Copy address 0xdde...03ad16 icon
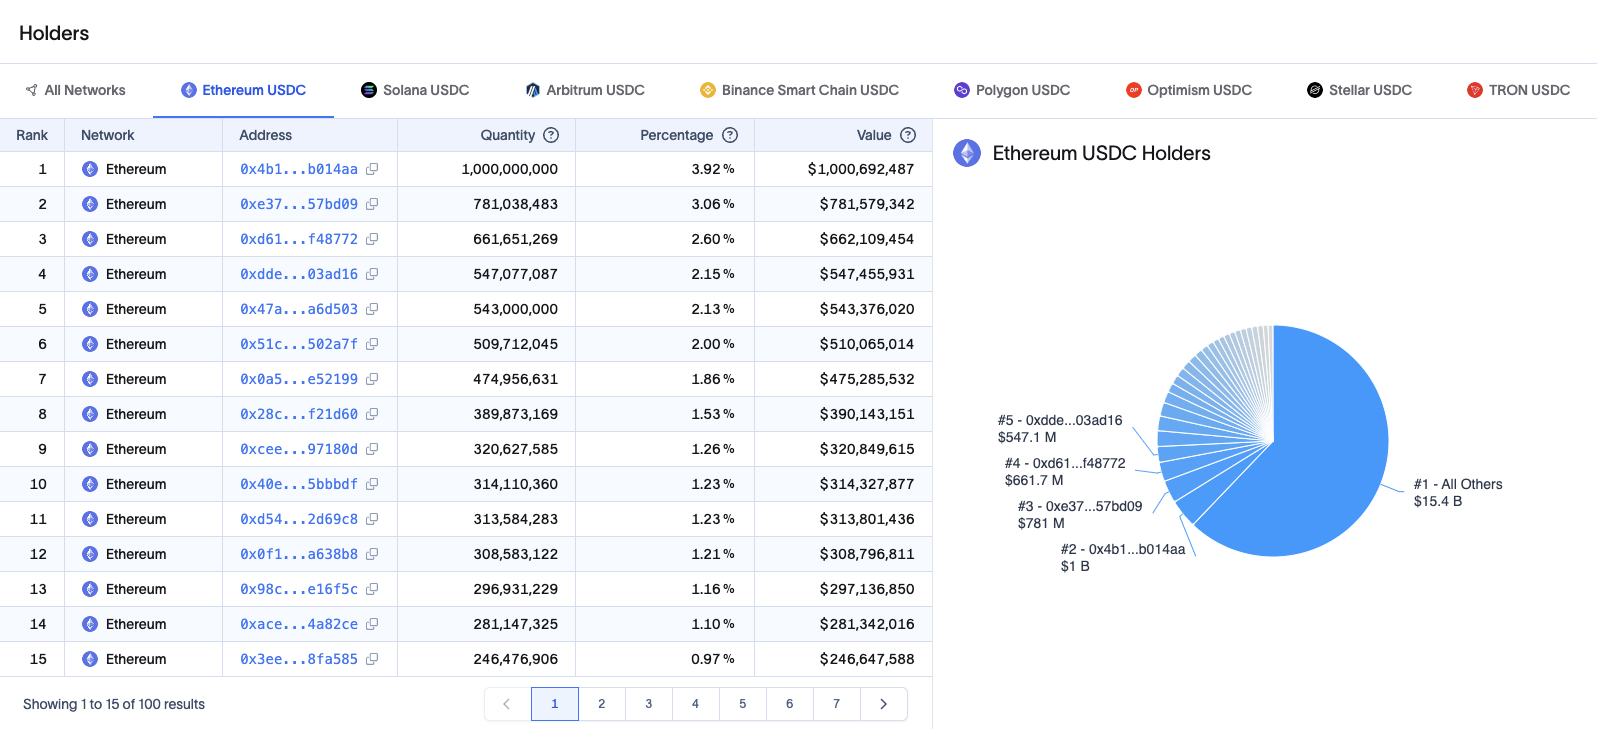Screen dimensions: 1597x729 (372, 274)
